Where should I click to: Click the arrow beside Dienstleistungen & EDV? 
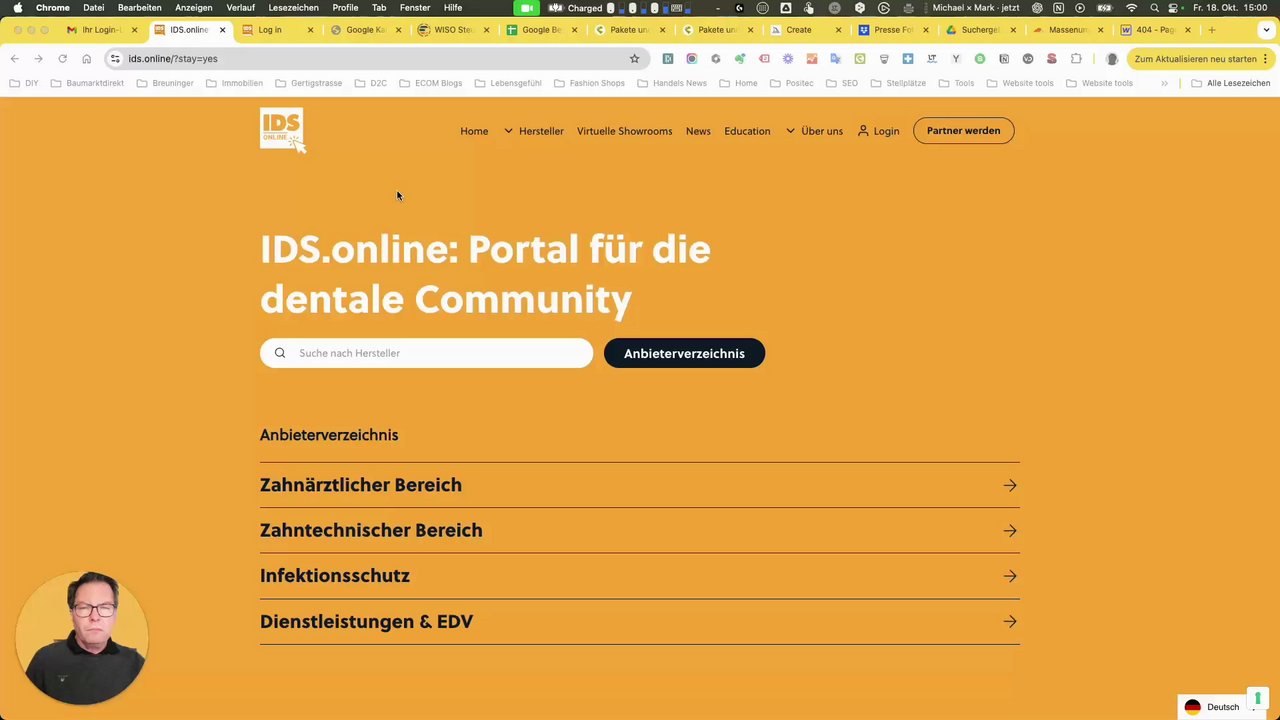click(x=1010, y=622)
